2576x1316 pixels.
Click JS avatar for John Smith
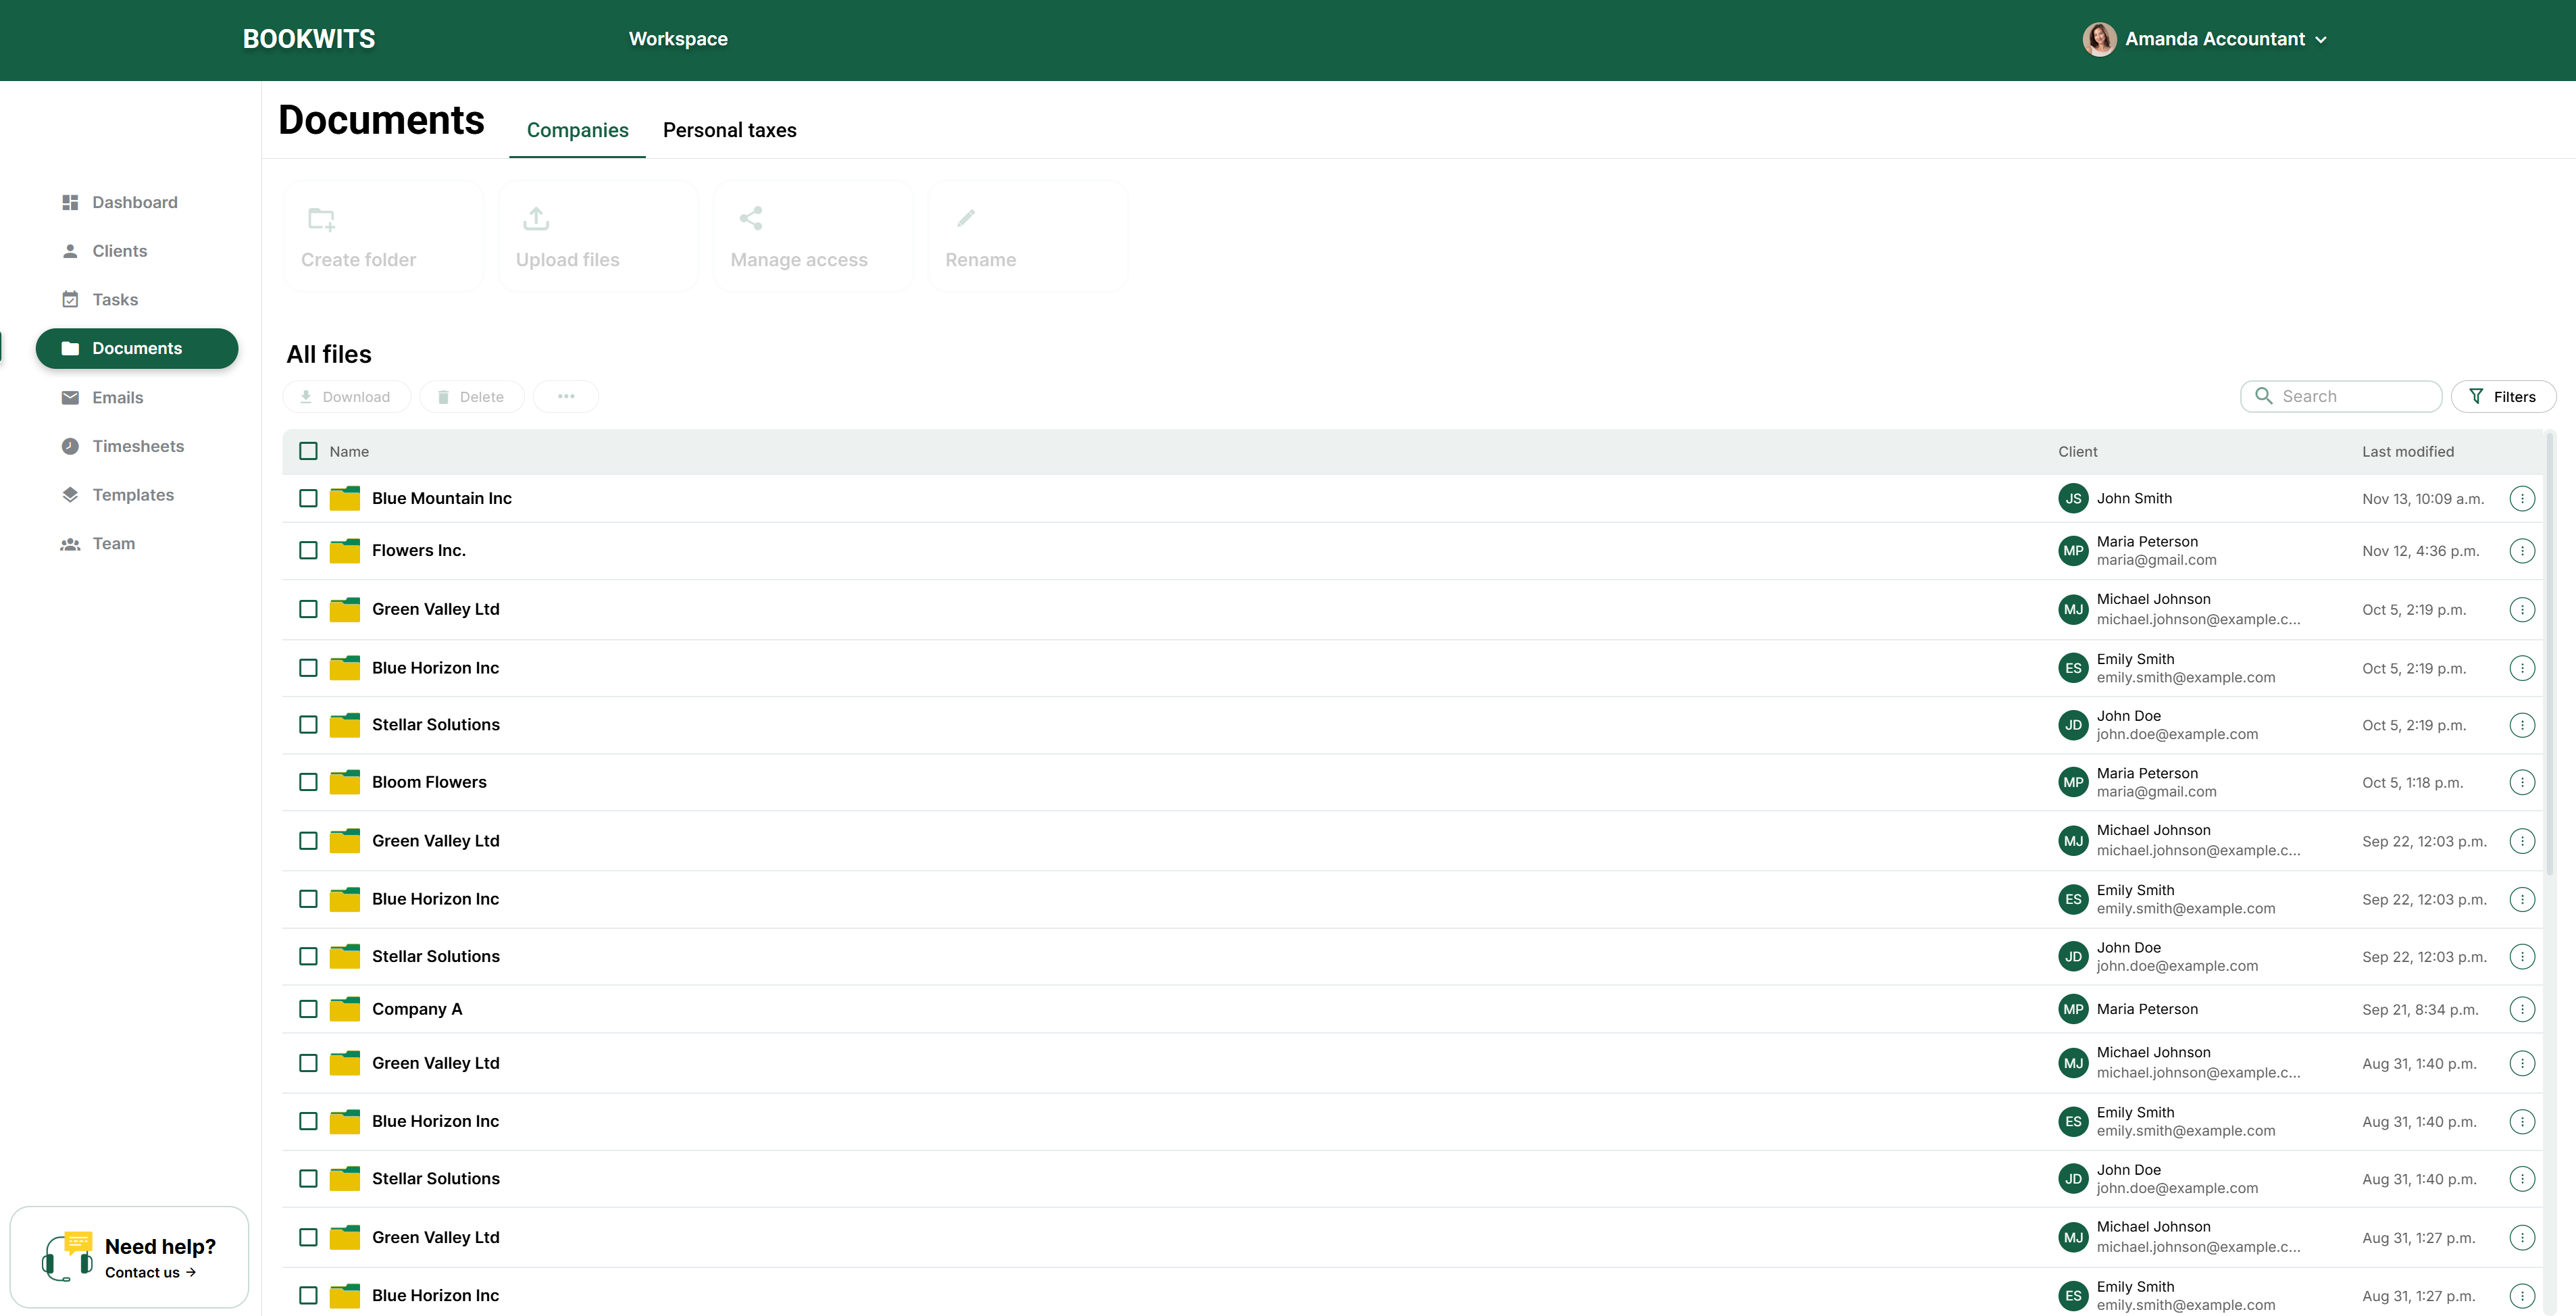pyautogui.click(x=2073, y=498)
